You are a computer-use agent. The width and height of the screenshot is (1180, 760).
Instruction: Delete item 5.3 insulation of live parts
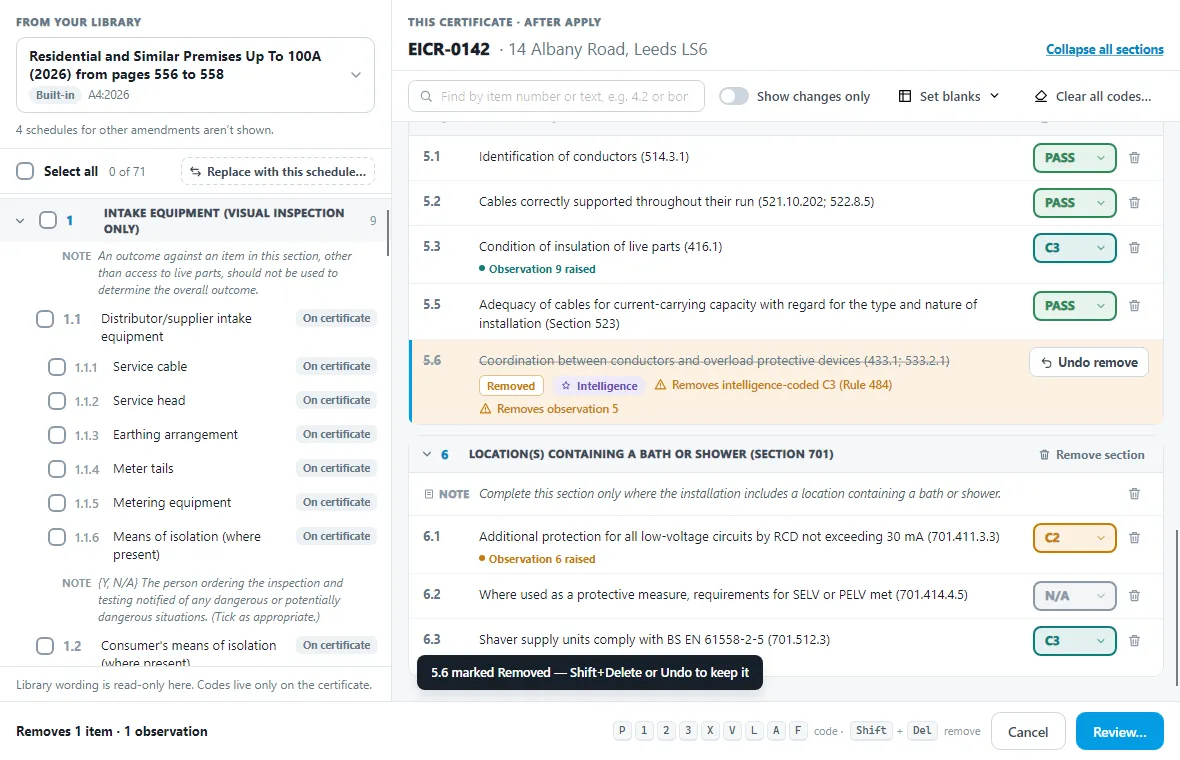click(1134, 248)
